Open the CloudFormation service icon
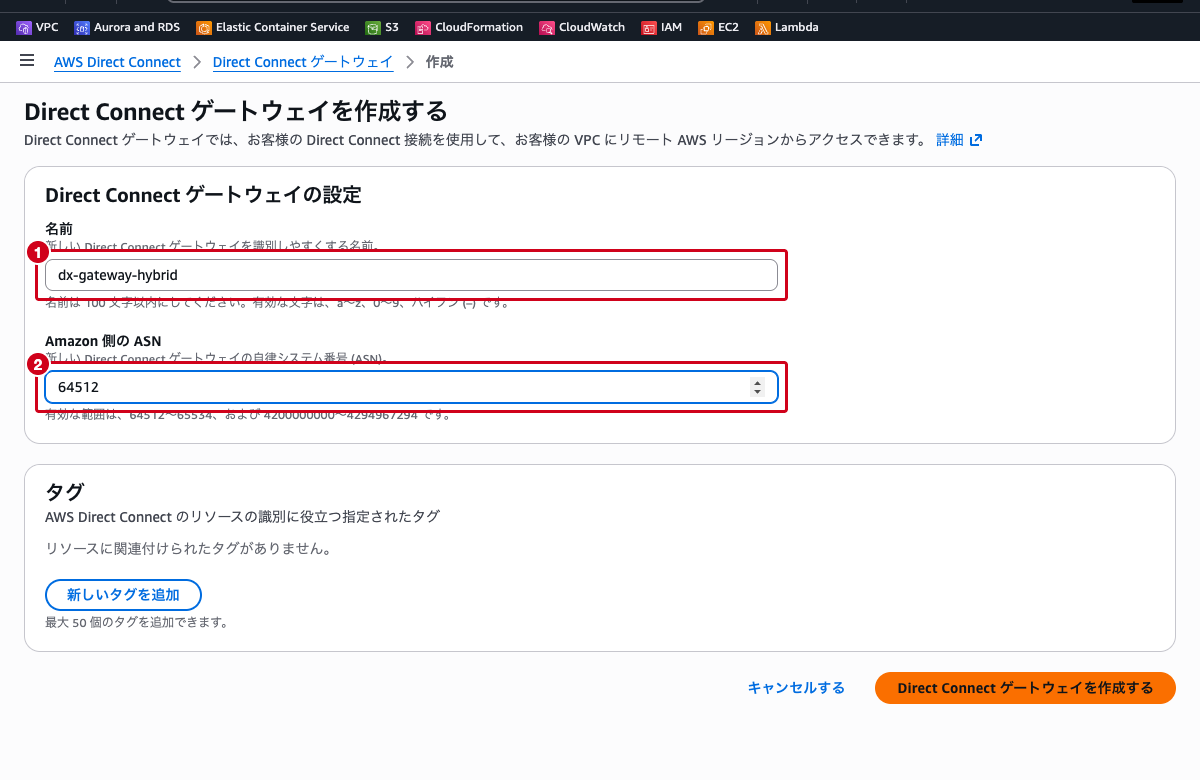 [x=423, y=28]
